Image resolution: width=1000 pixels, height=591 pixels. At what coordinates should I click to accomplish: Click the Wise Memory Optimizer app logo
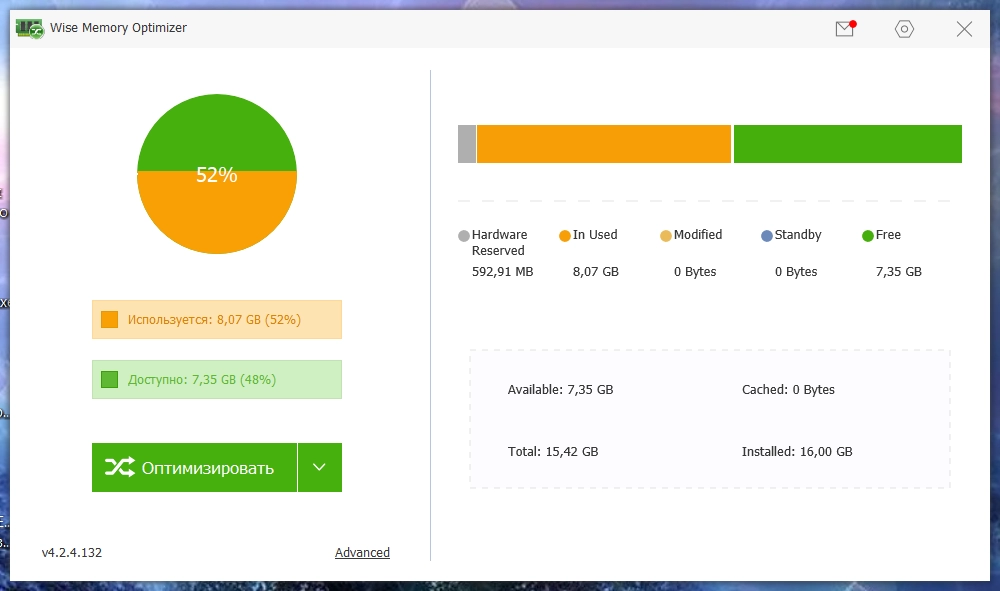pyautogui.click(x=29, y=29)
